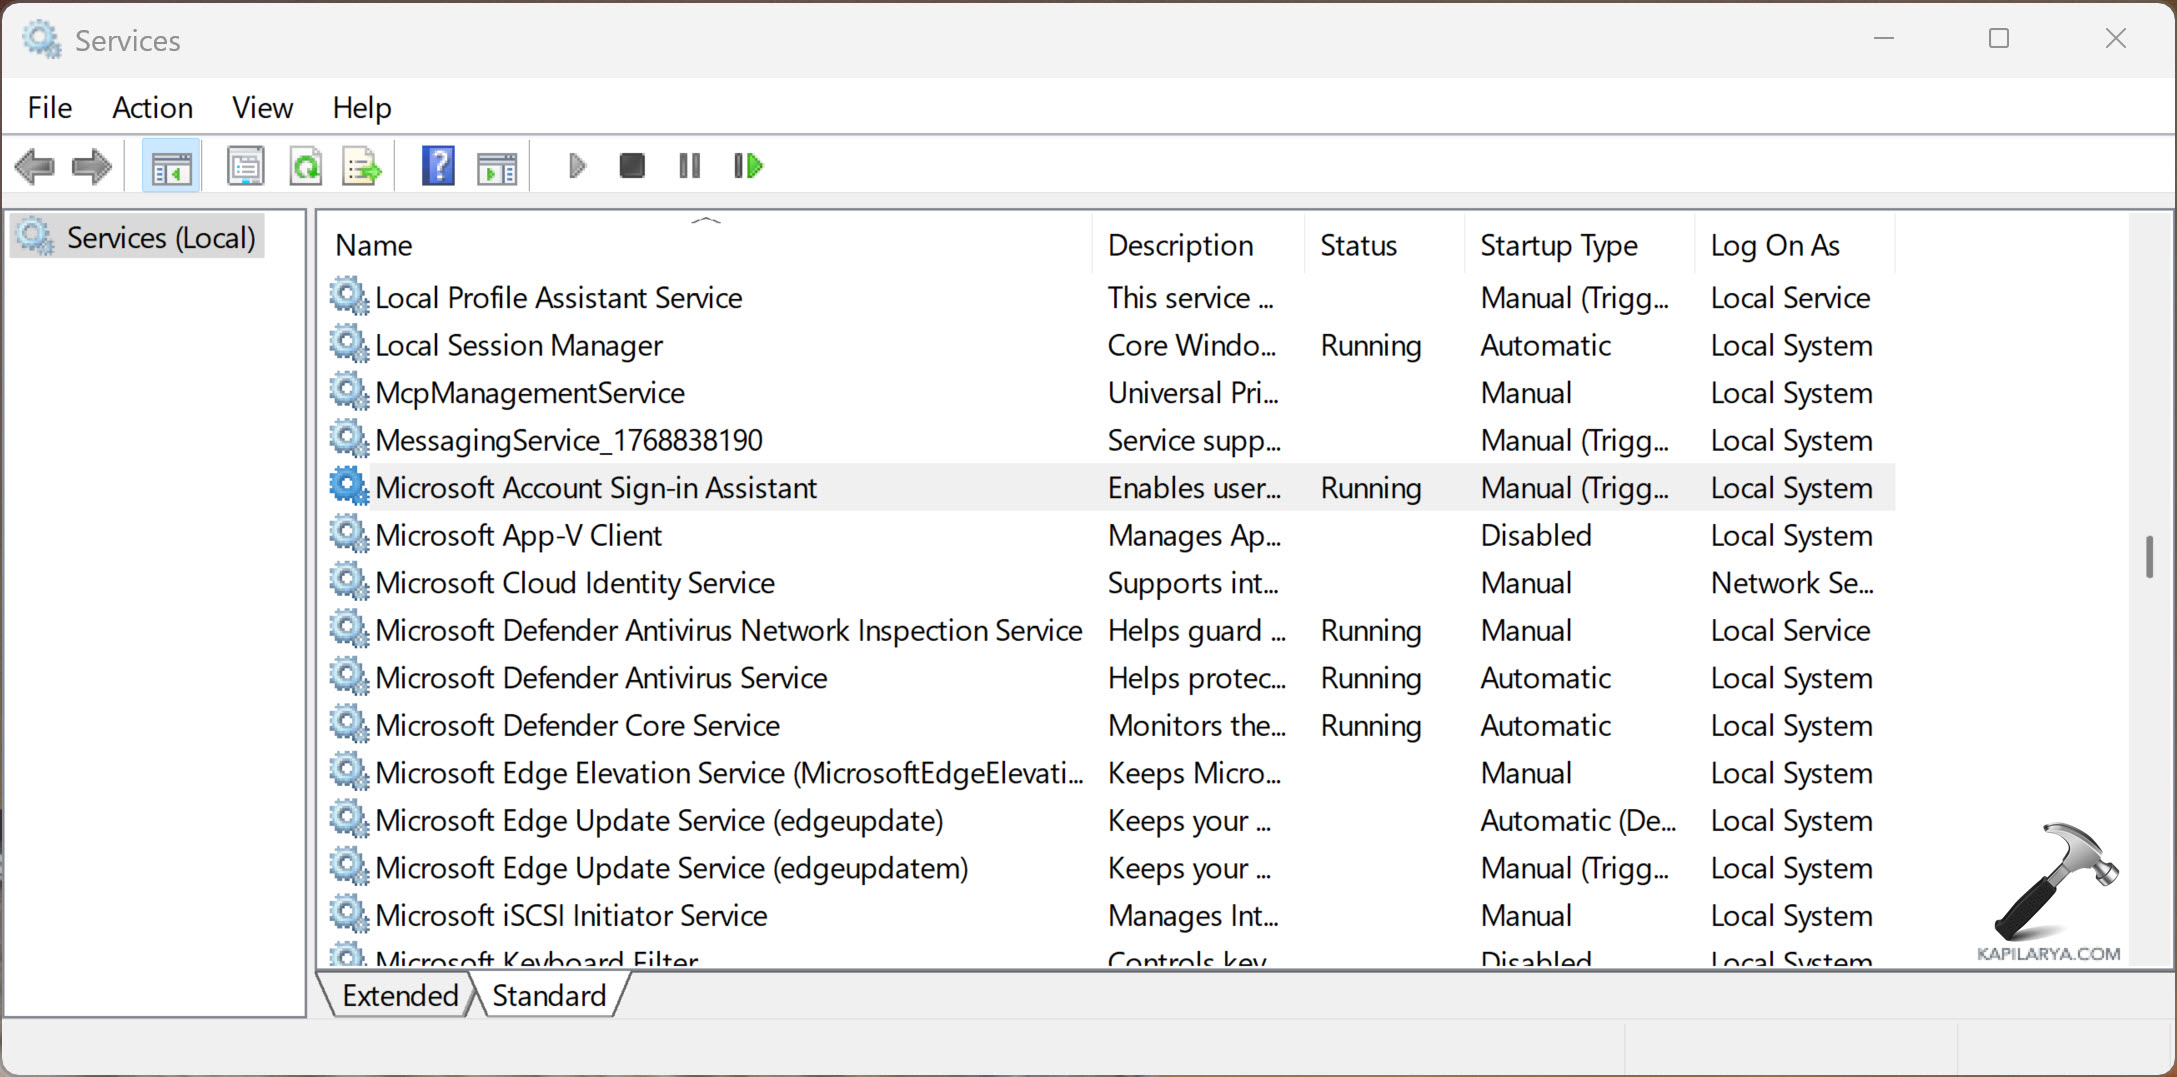
Task: Export the services list
Action: [362, 165]
